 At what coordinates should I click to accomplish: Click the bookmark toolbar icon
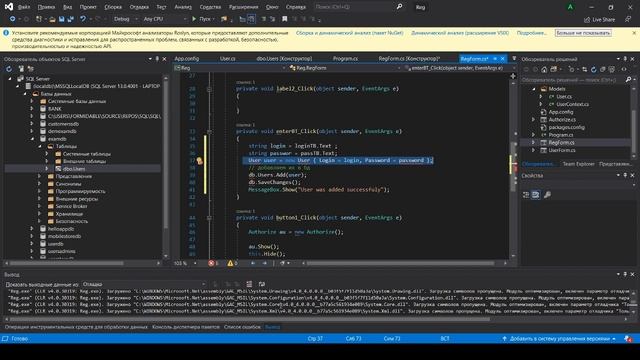(x=284, y=19)
